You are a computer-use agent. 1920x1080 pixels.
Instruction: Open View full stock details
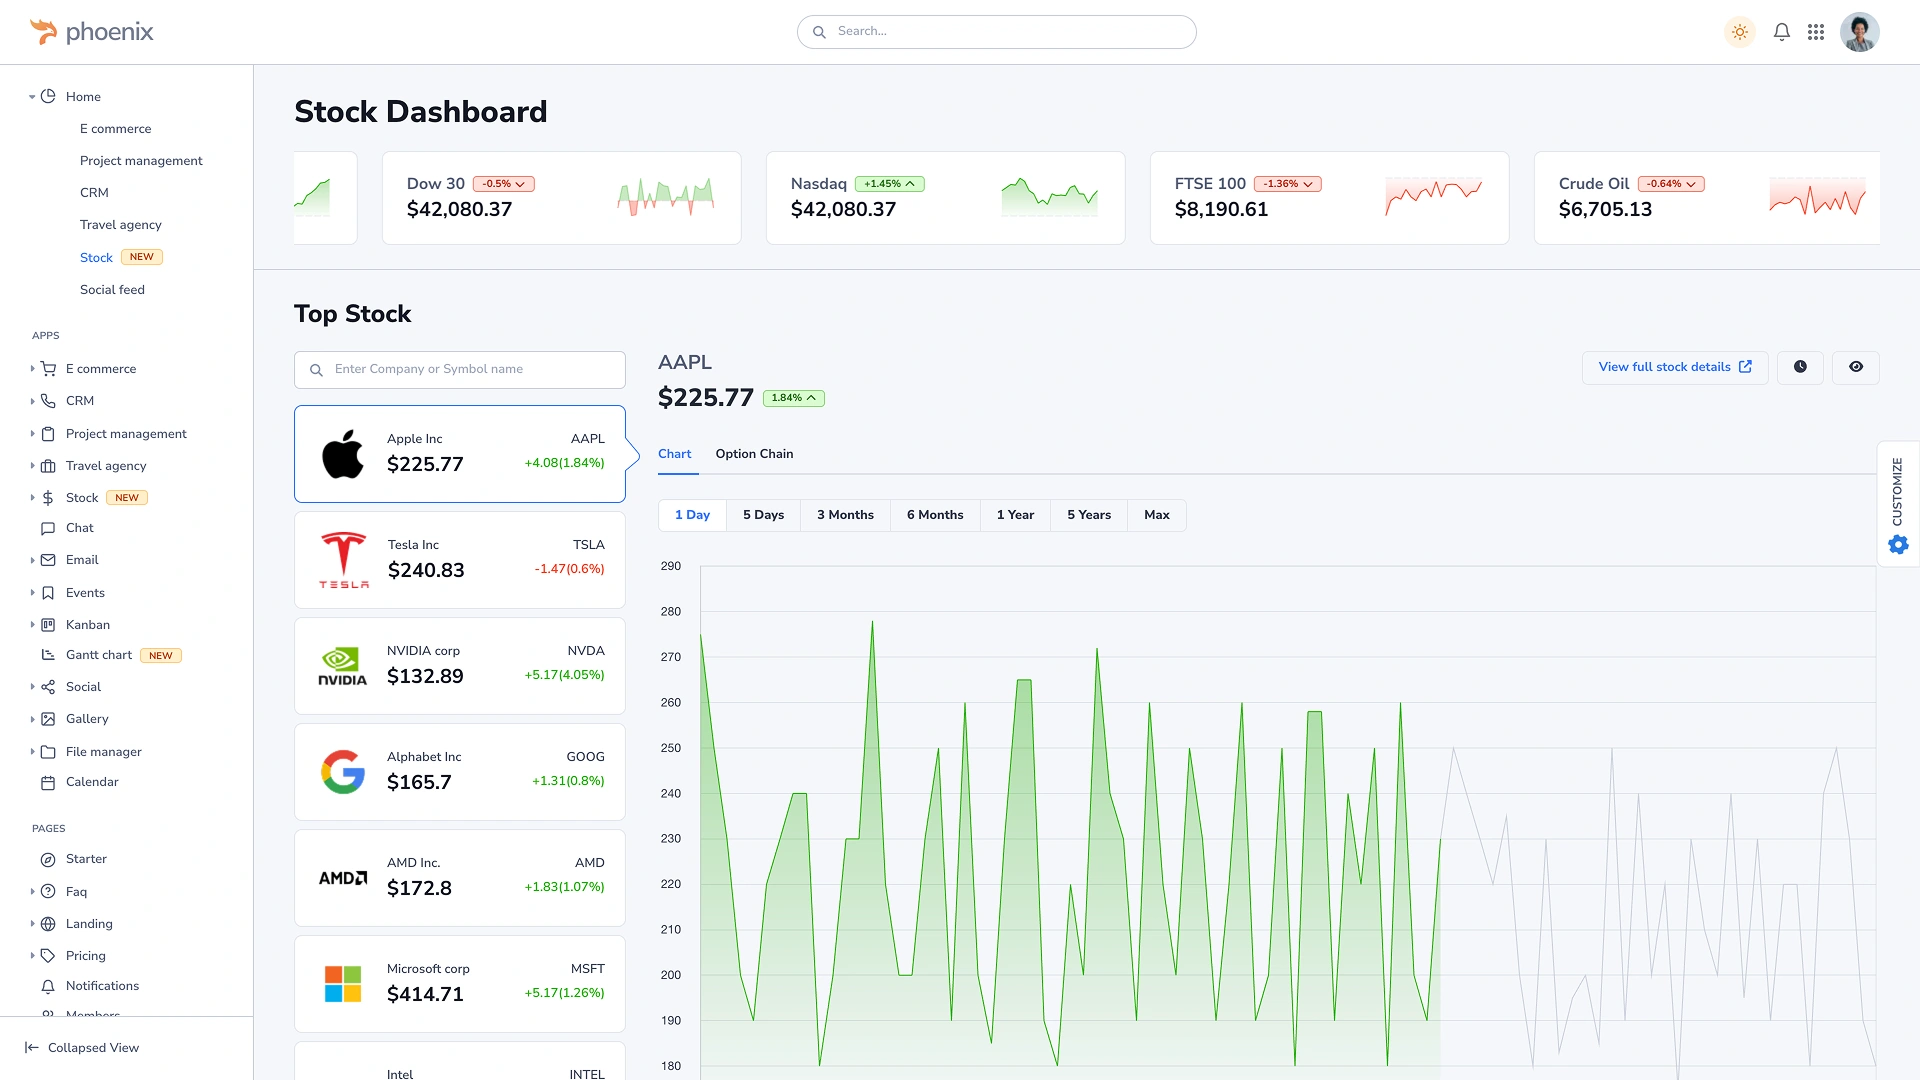coord(1675,367)
